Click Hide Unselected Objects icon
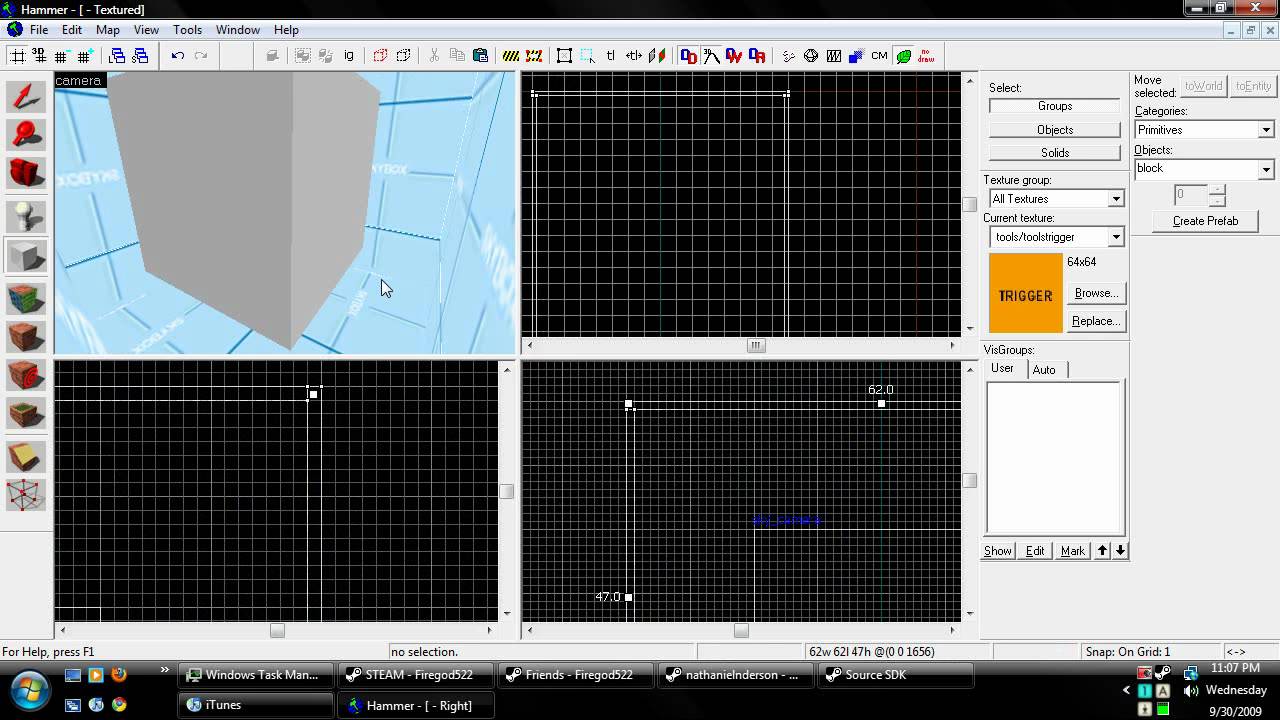Image resolution: width=1280 pixels, height=720 pixels. 404,56
